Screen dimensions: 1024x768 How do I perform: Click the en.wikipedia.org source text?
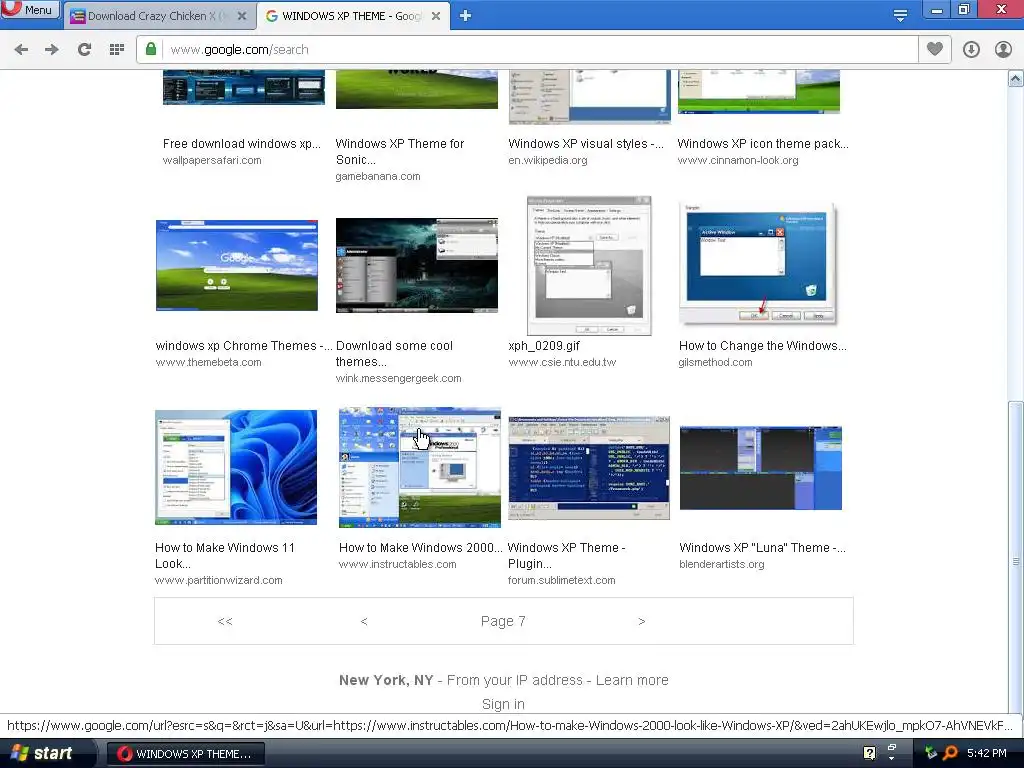[x=548, y=161]
